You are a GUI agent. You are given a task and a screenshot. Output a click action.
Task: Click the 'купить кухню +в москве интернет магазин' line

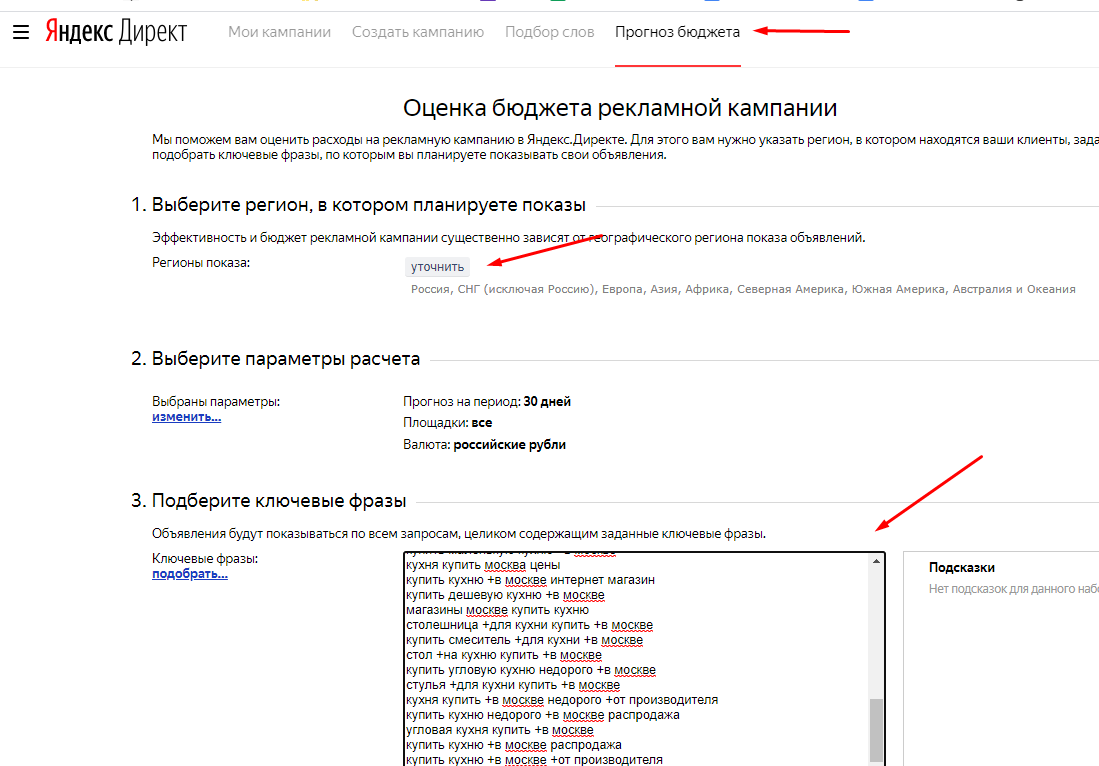click(x=529, y=580)
